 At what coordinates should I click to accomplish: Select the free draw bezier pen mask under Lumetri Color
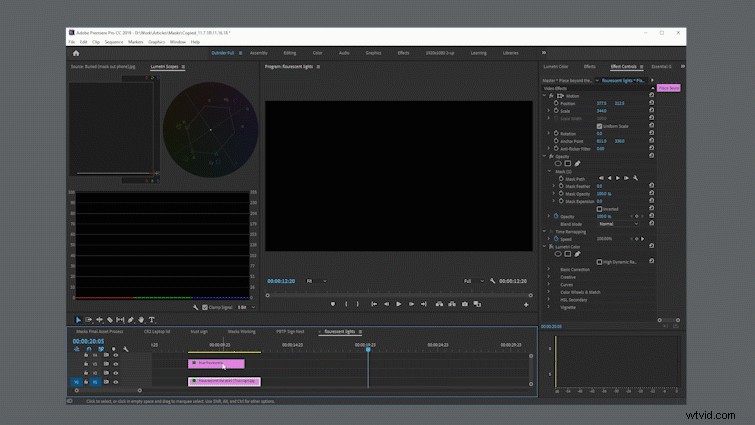coord(577,254)
